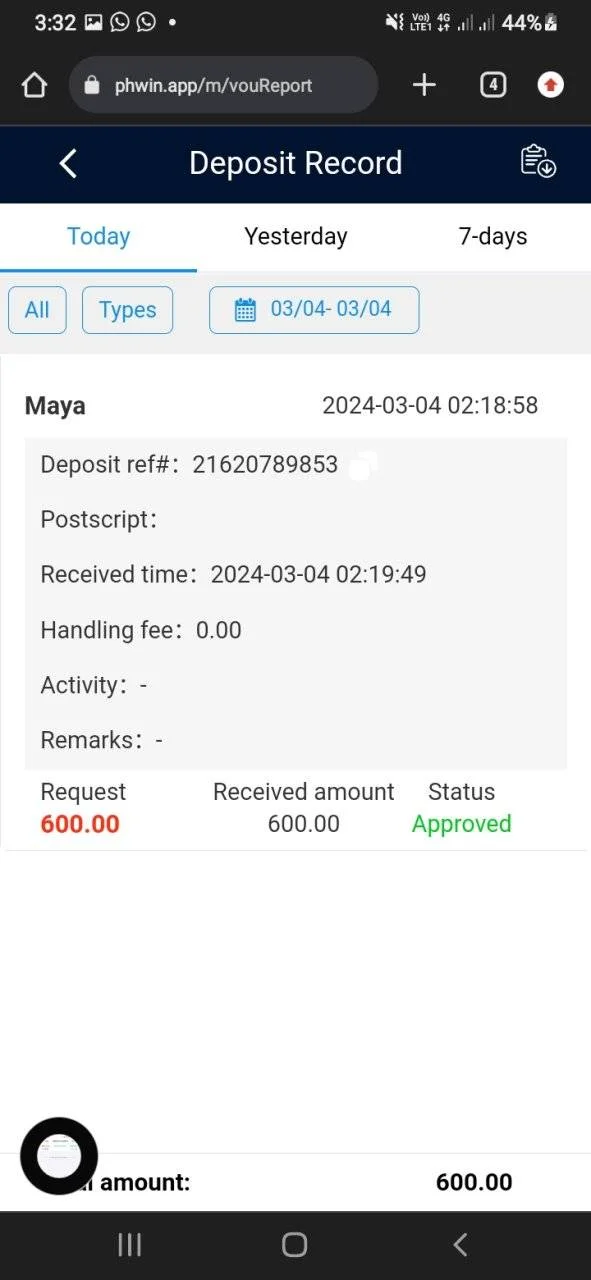Screen dimensions: 591x1280
Task: Open the tab switcher showing 4 tabs
Action: point(492,85)
